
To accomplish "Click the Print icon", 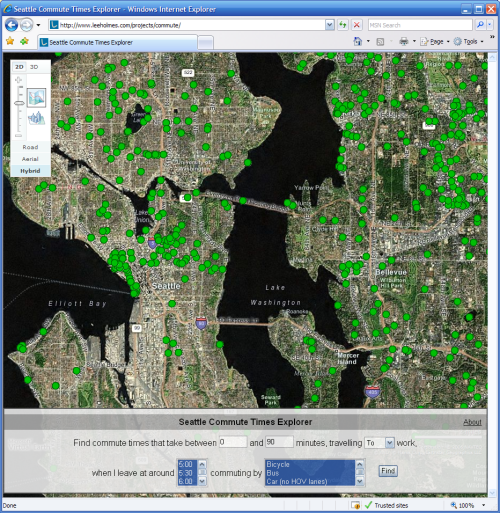I will point(404,41).
